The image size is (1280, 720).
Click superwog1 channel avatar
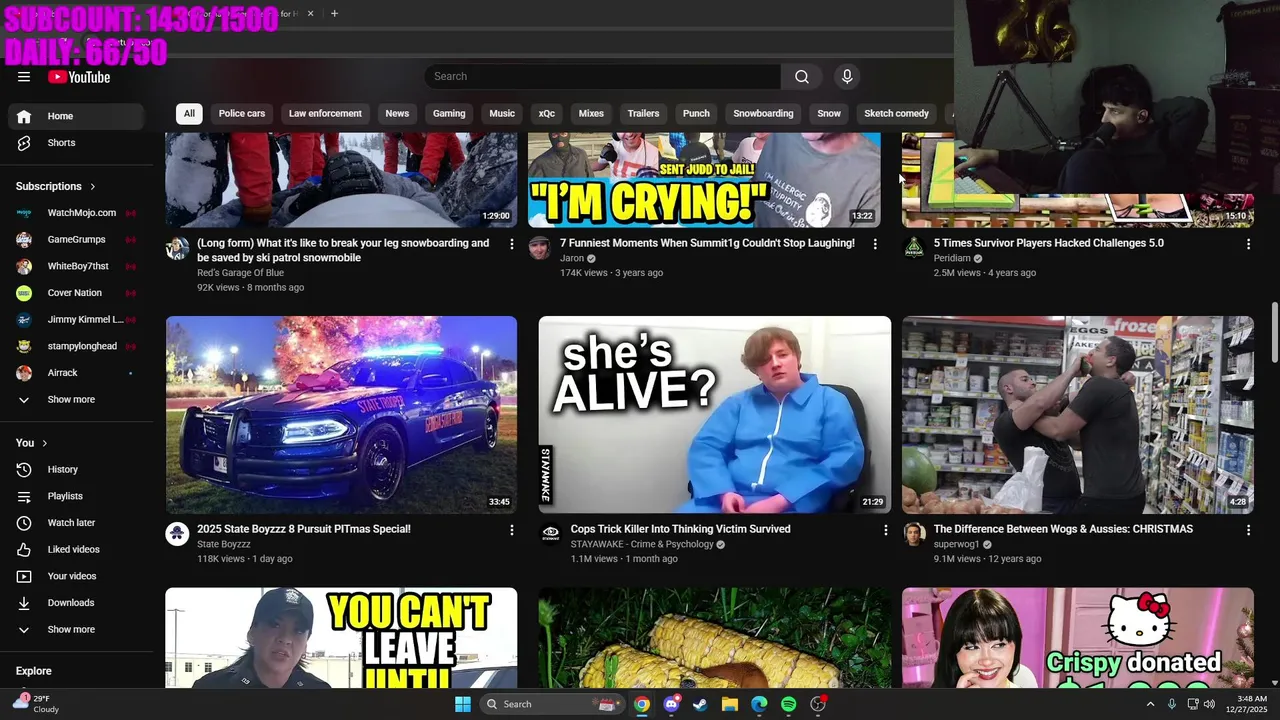[914, 533]
